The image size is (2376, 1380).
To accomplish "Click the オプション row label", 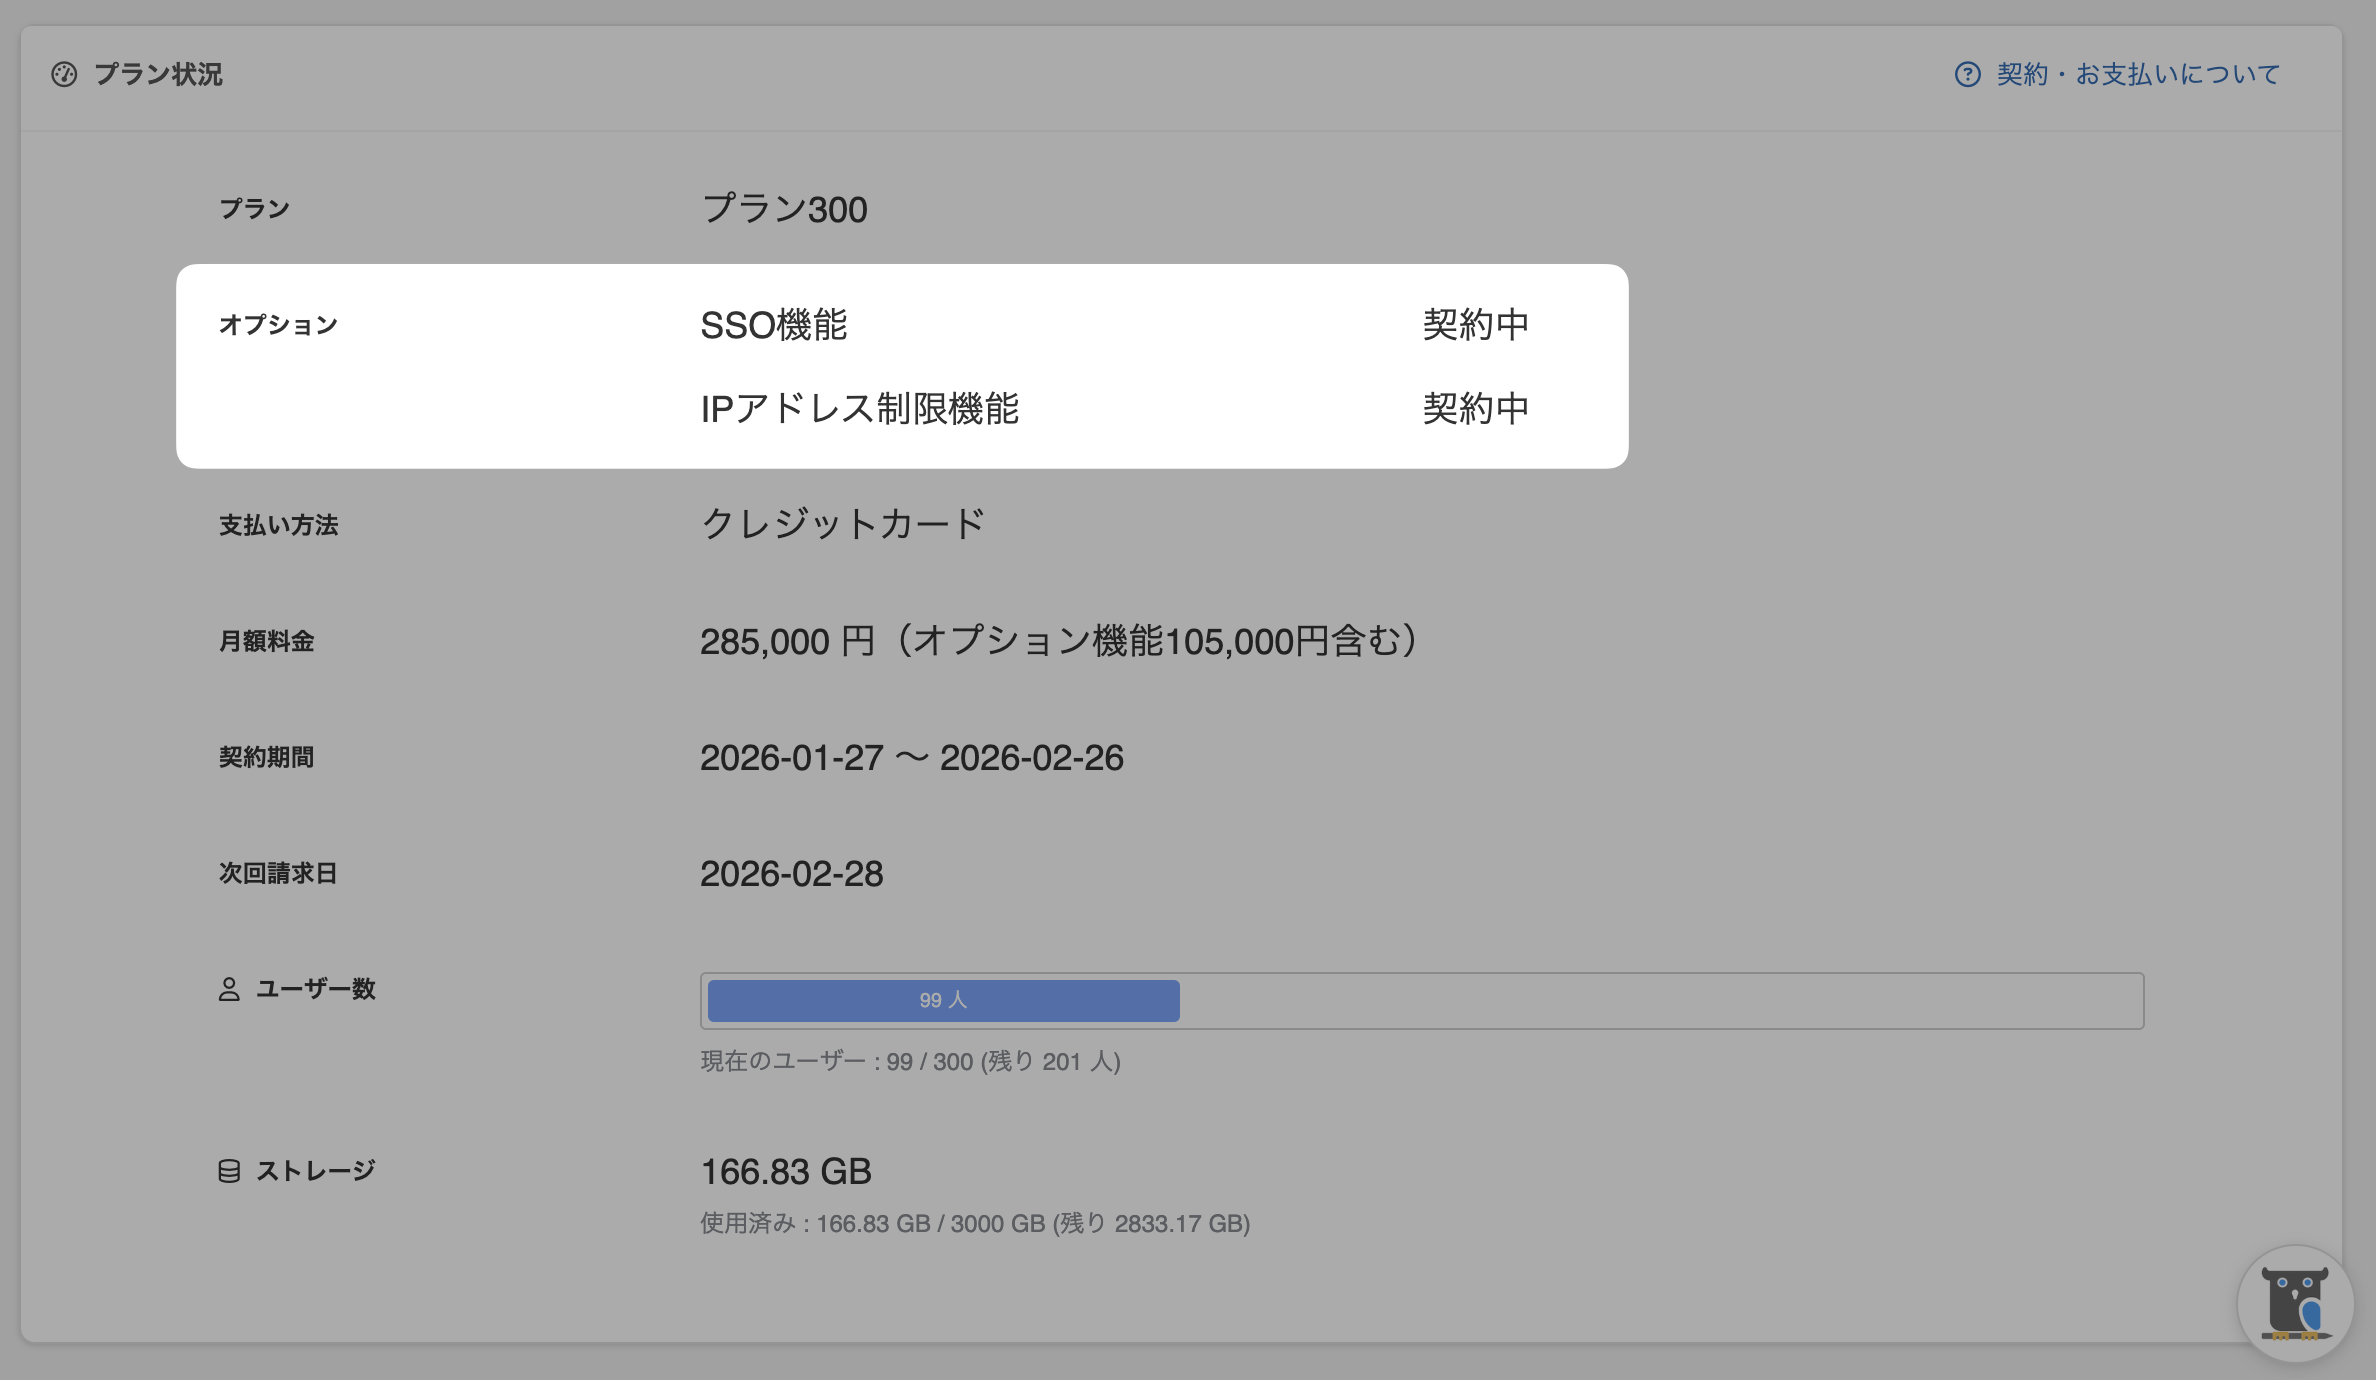I will click(x=278, y=325).
